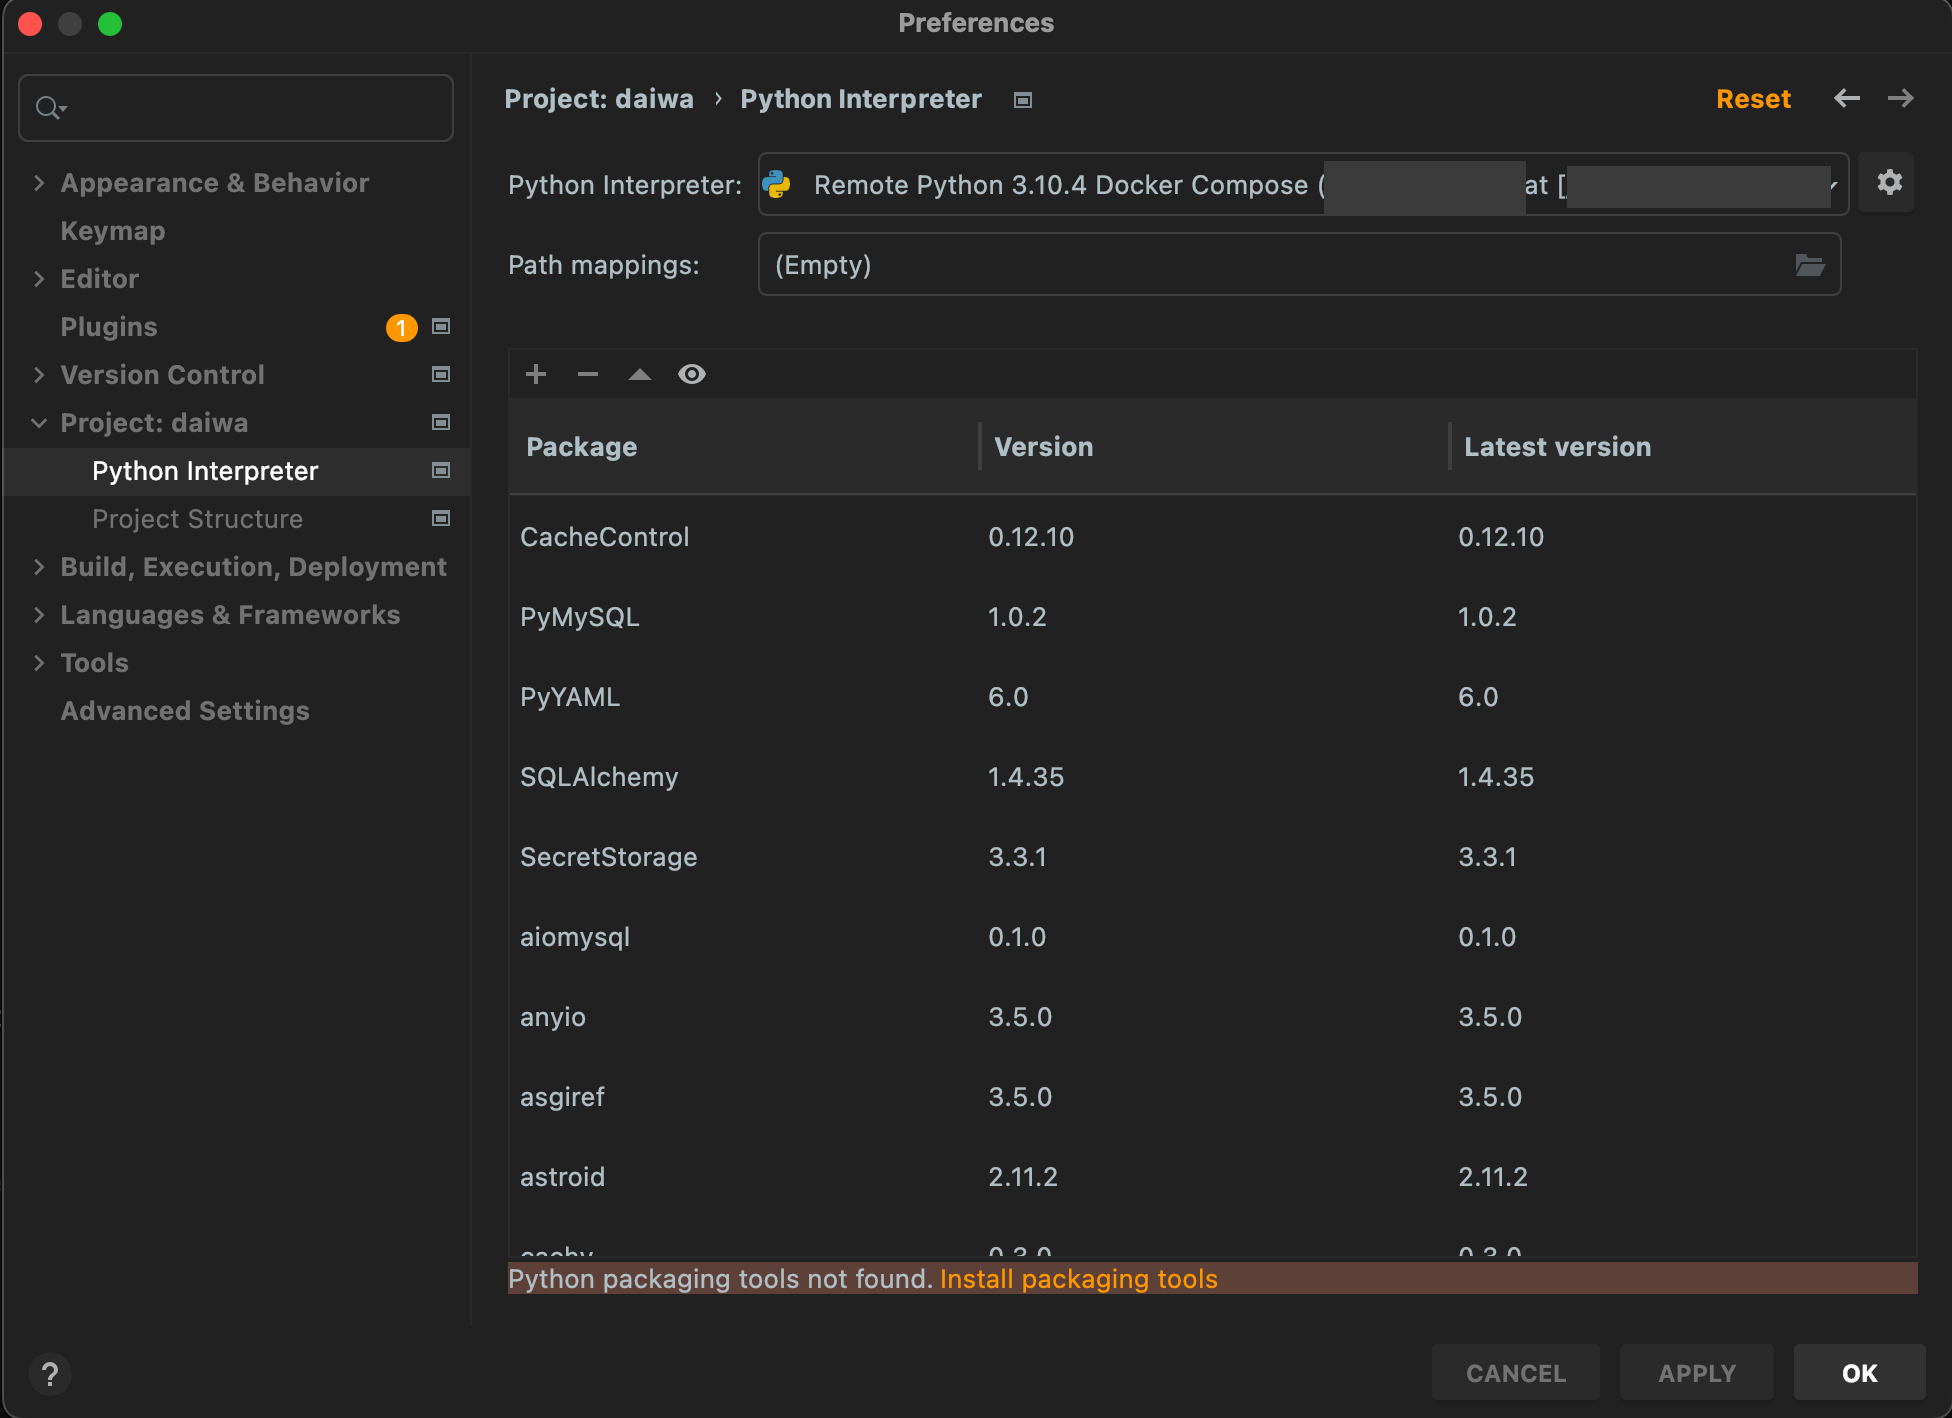Screen dimensions: 1952x1418
Task: Click the Reset link
Action: click(x=1753, y=98)
